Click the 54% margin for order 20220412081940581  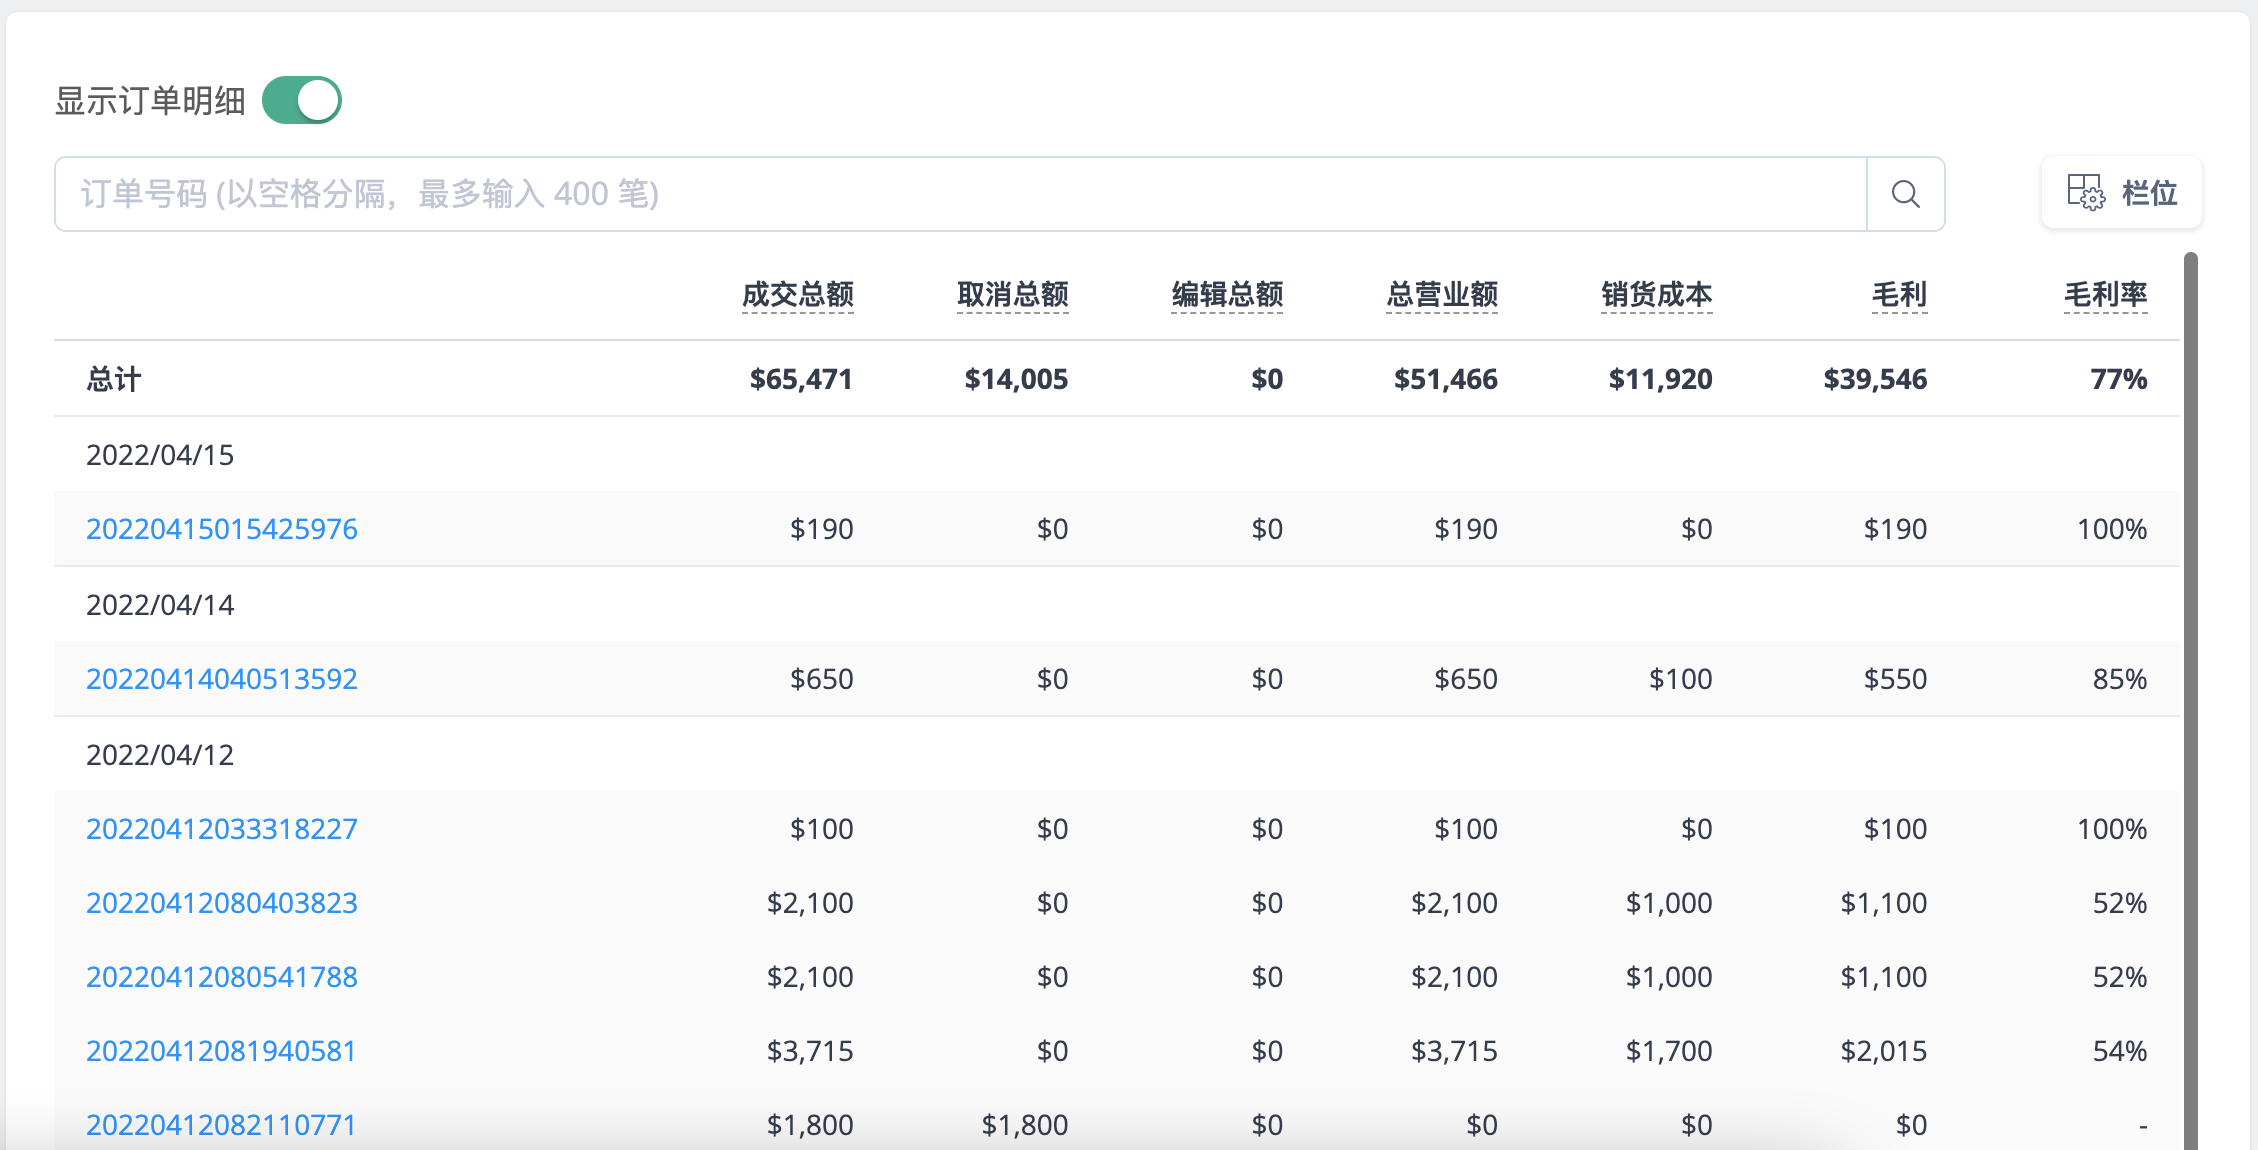[x=2120, y=1051]
